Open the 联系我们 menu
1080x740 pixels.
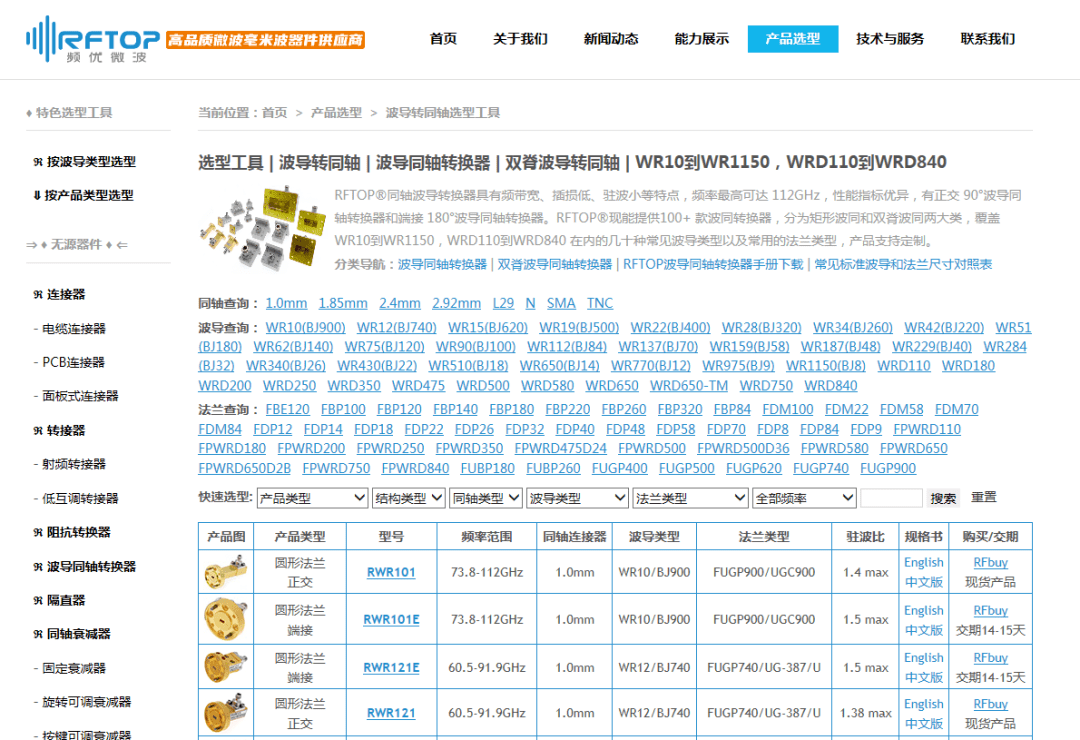pos(988,39)
